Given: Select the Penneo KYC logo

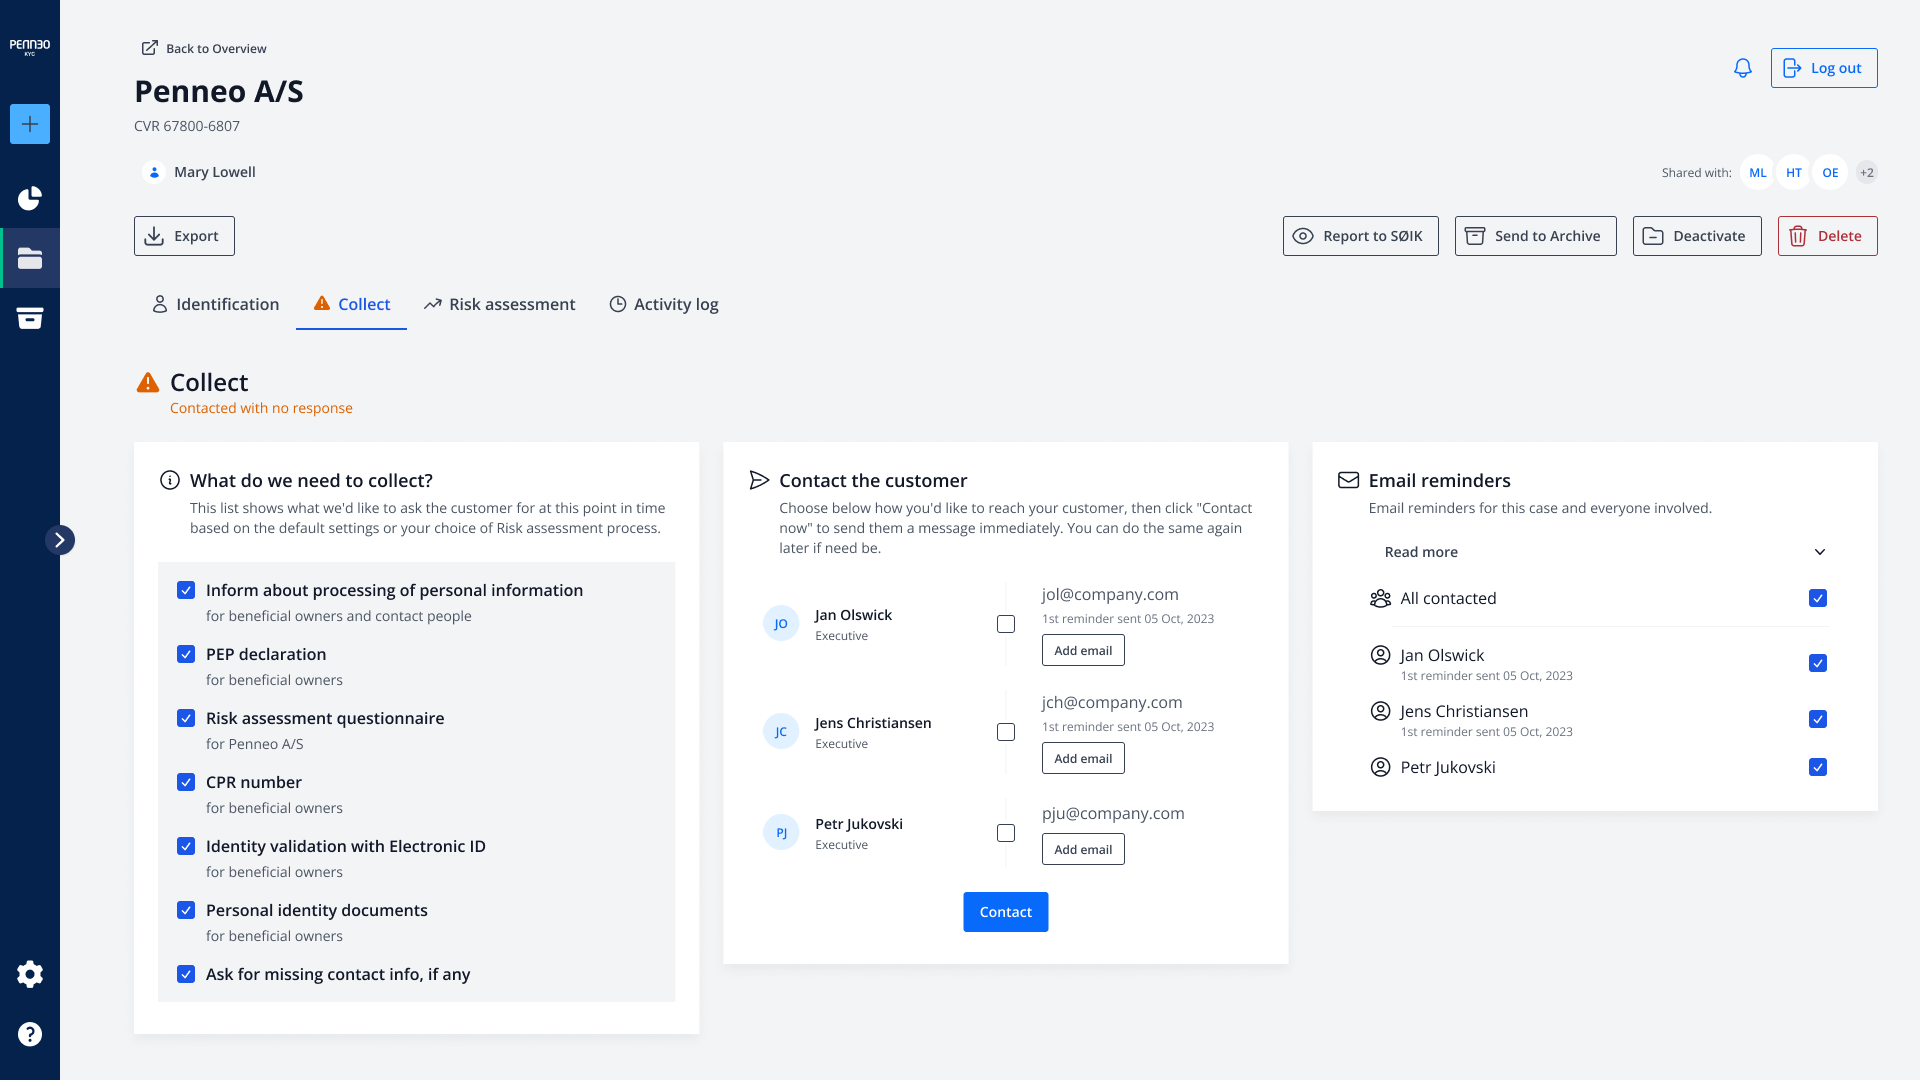Looking at the screenshot, I should 30,45.
